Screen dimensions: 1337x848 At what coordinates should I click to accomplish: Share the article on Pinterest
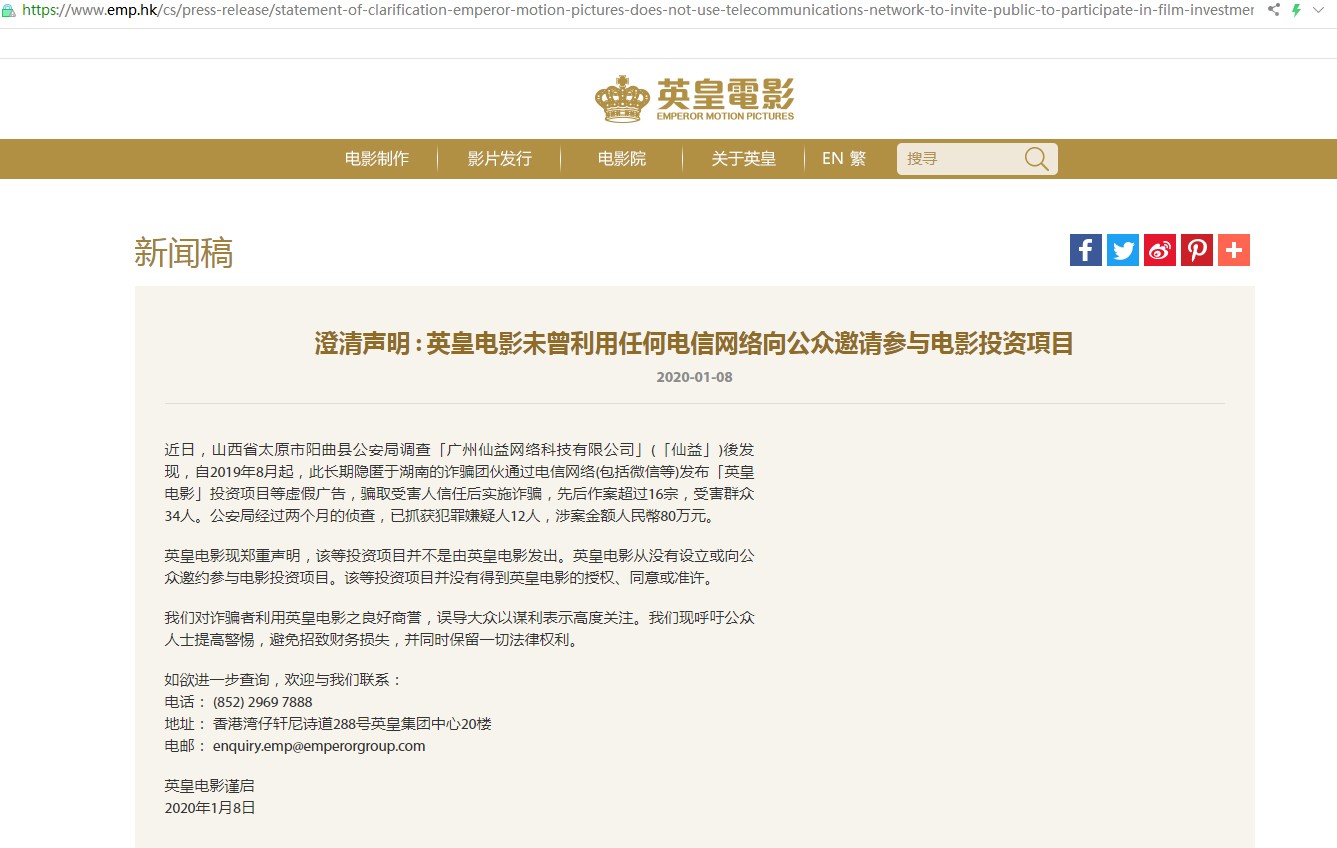click(x=1197, y=250)
